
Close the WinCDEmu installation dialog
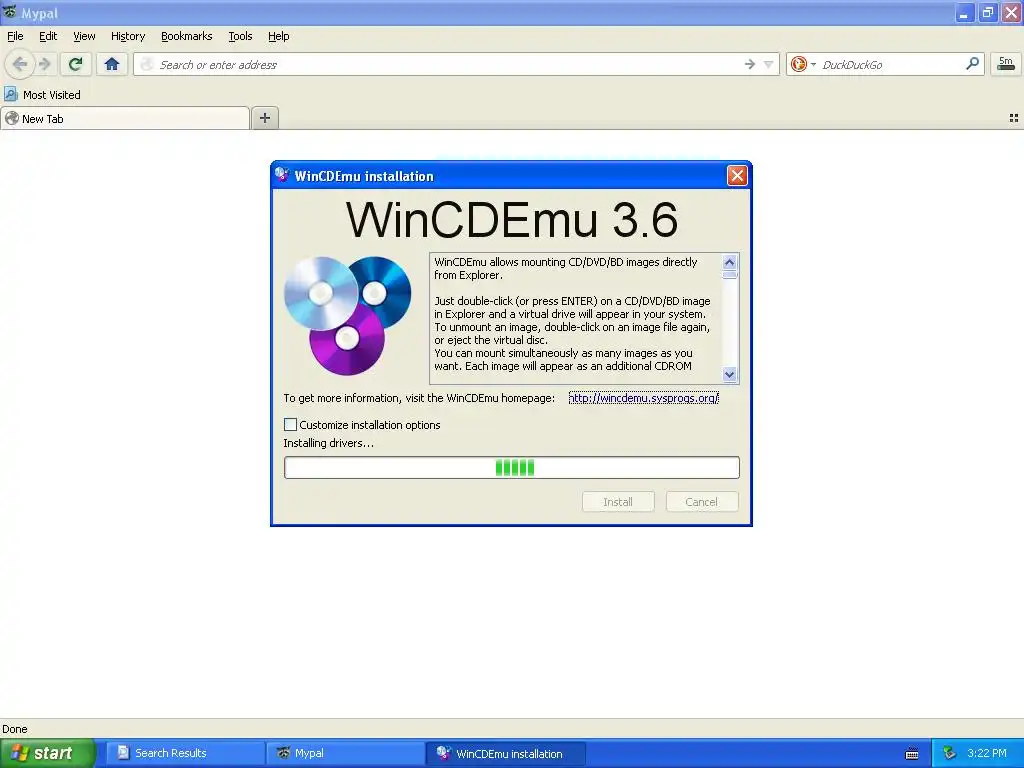click(x=737, y=175)
